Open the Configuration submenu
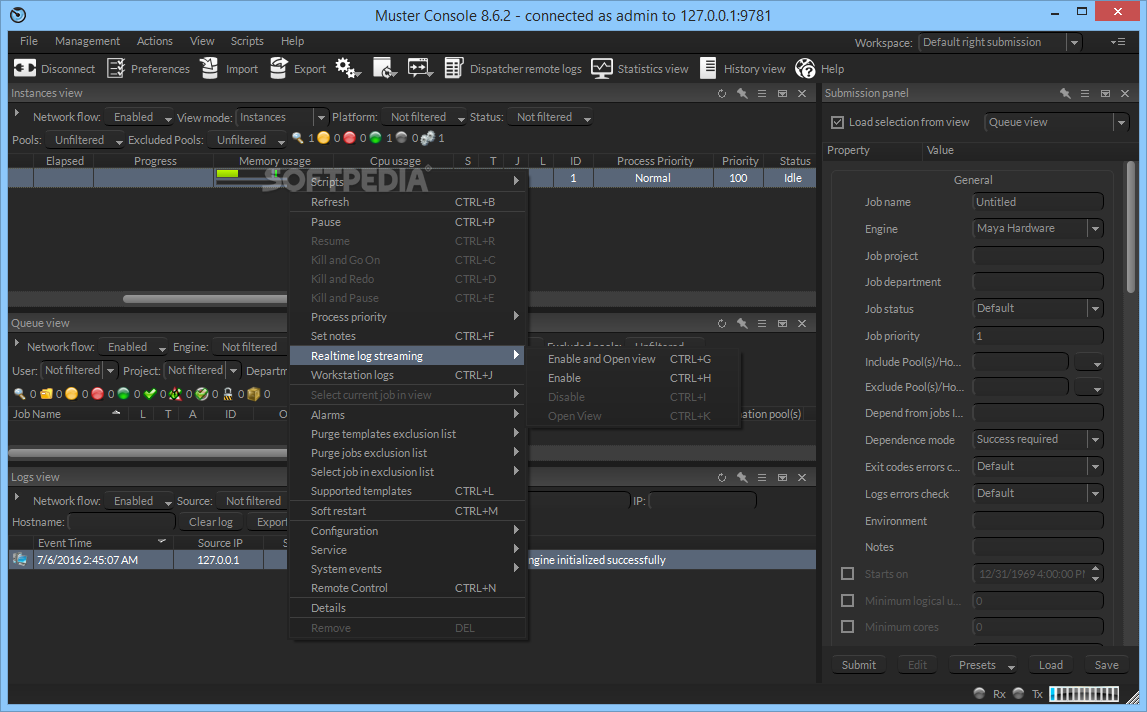The image size is (1147, 712). point(407,531)
